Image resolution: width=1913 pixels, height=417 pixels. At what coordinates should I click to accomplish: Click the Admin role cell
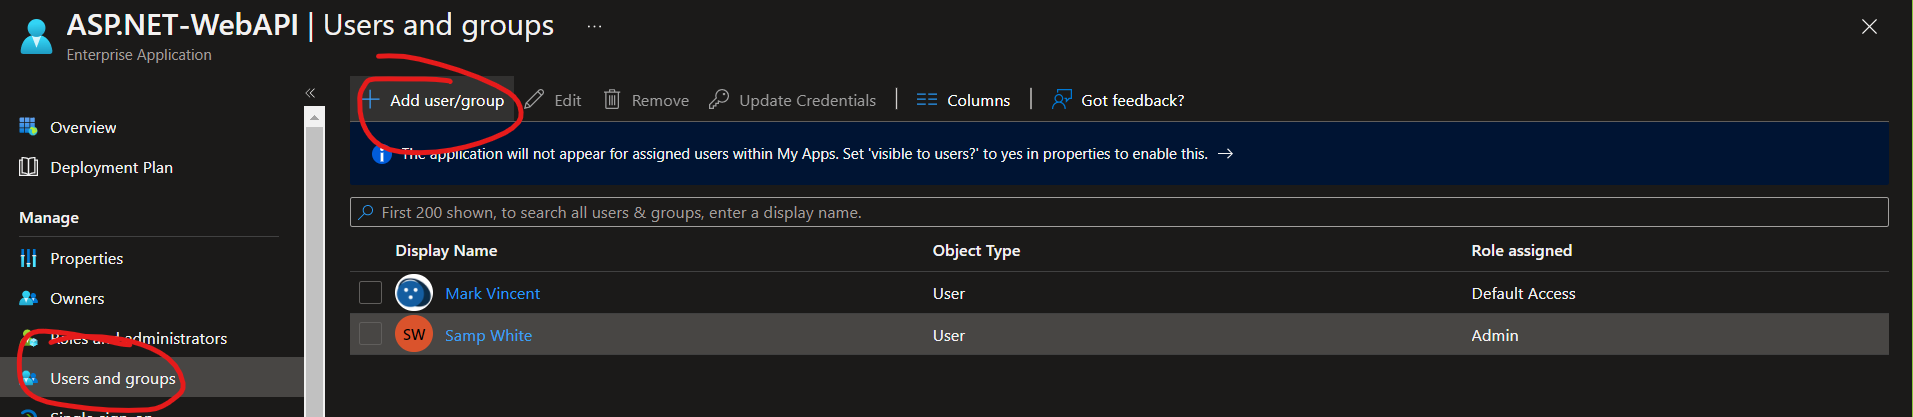pos(1494,335)
